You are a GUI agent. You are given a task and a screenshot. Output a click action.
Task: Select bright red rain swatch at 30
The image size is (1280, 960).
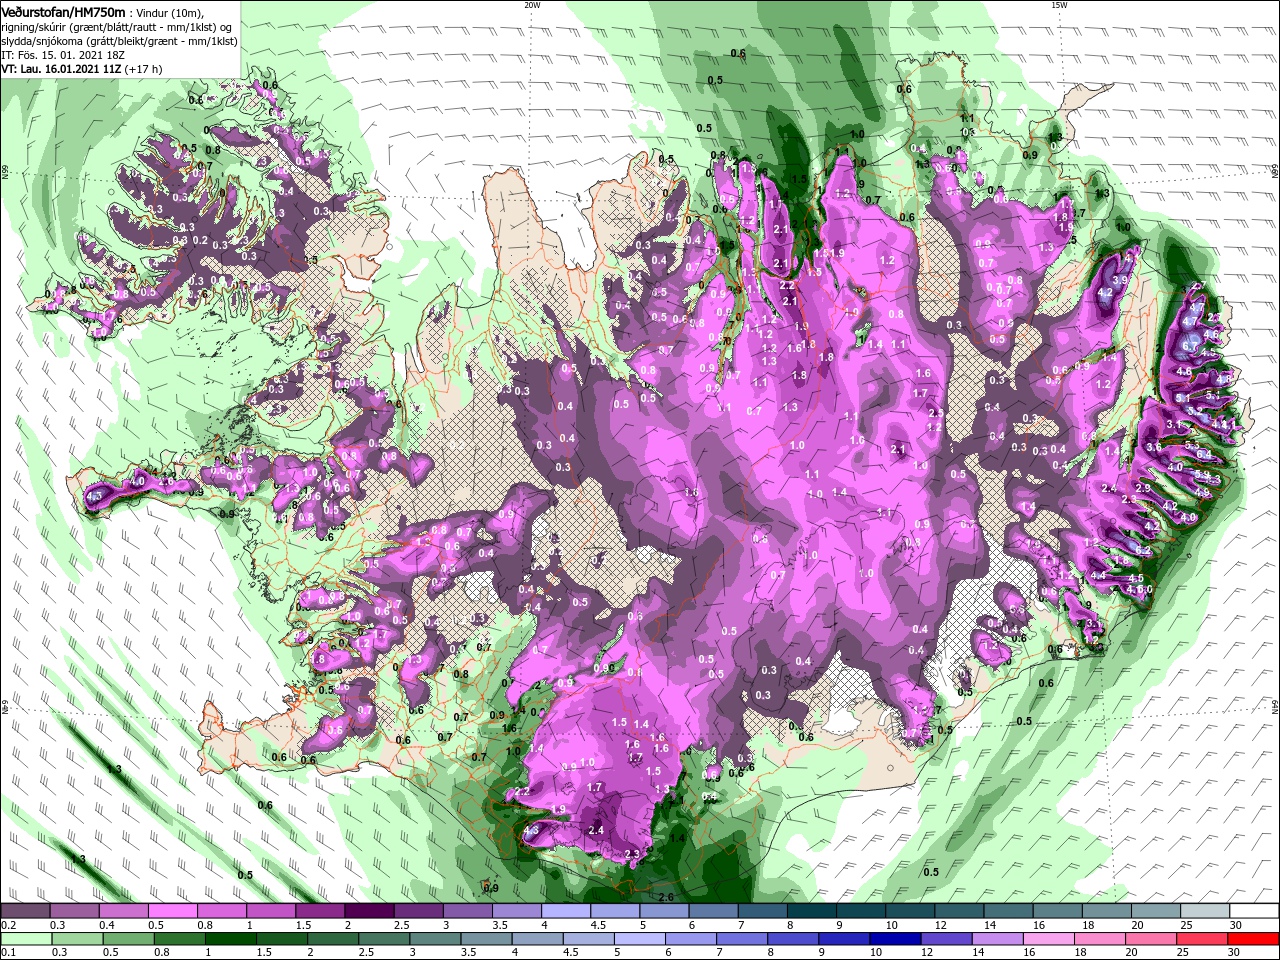click(1253, 939)
